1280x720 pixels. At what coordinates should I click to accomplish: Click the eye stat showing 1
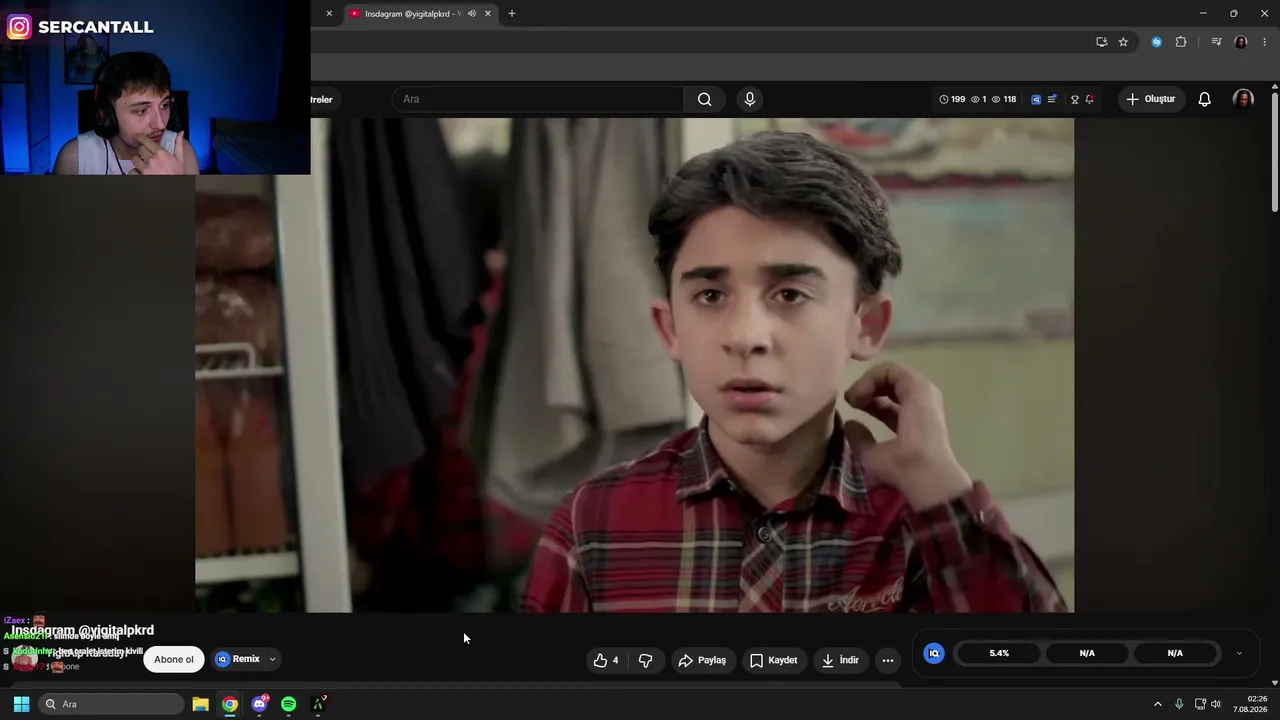(x=979, y=99)
